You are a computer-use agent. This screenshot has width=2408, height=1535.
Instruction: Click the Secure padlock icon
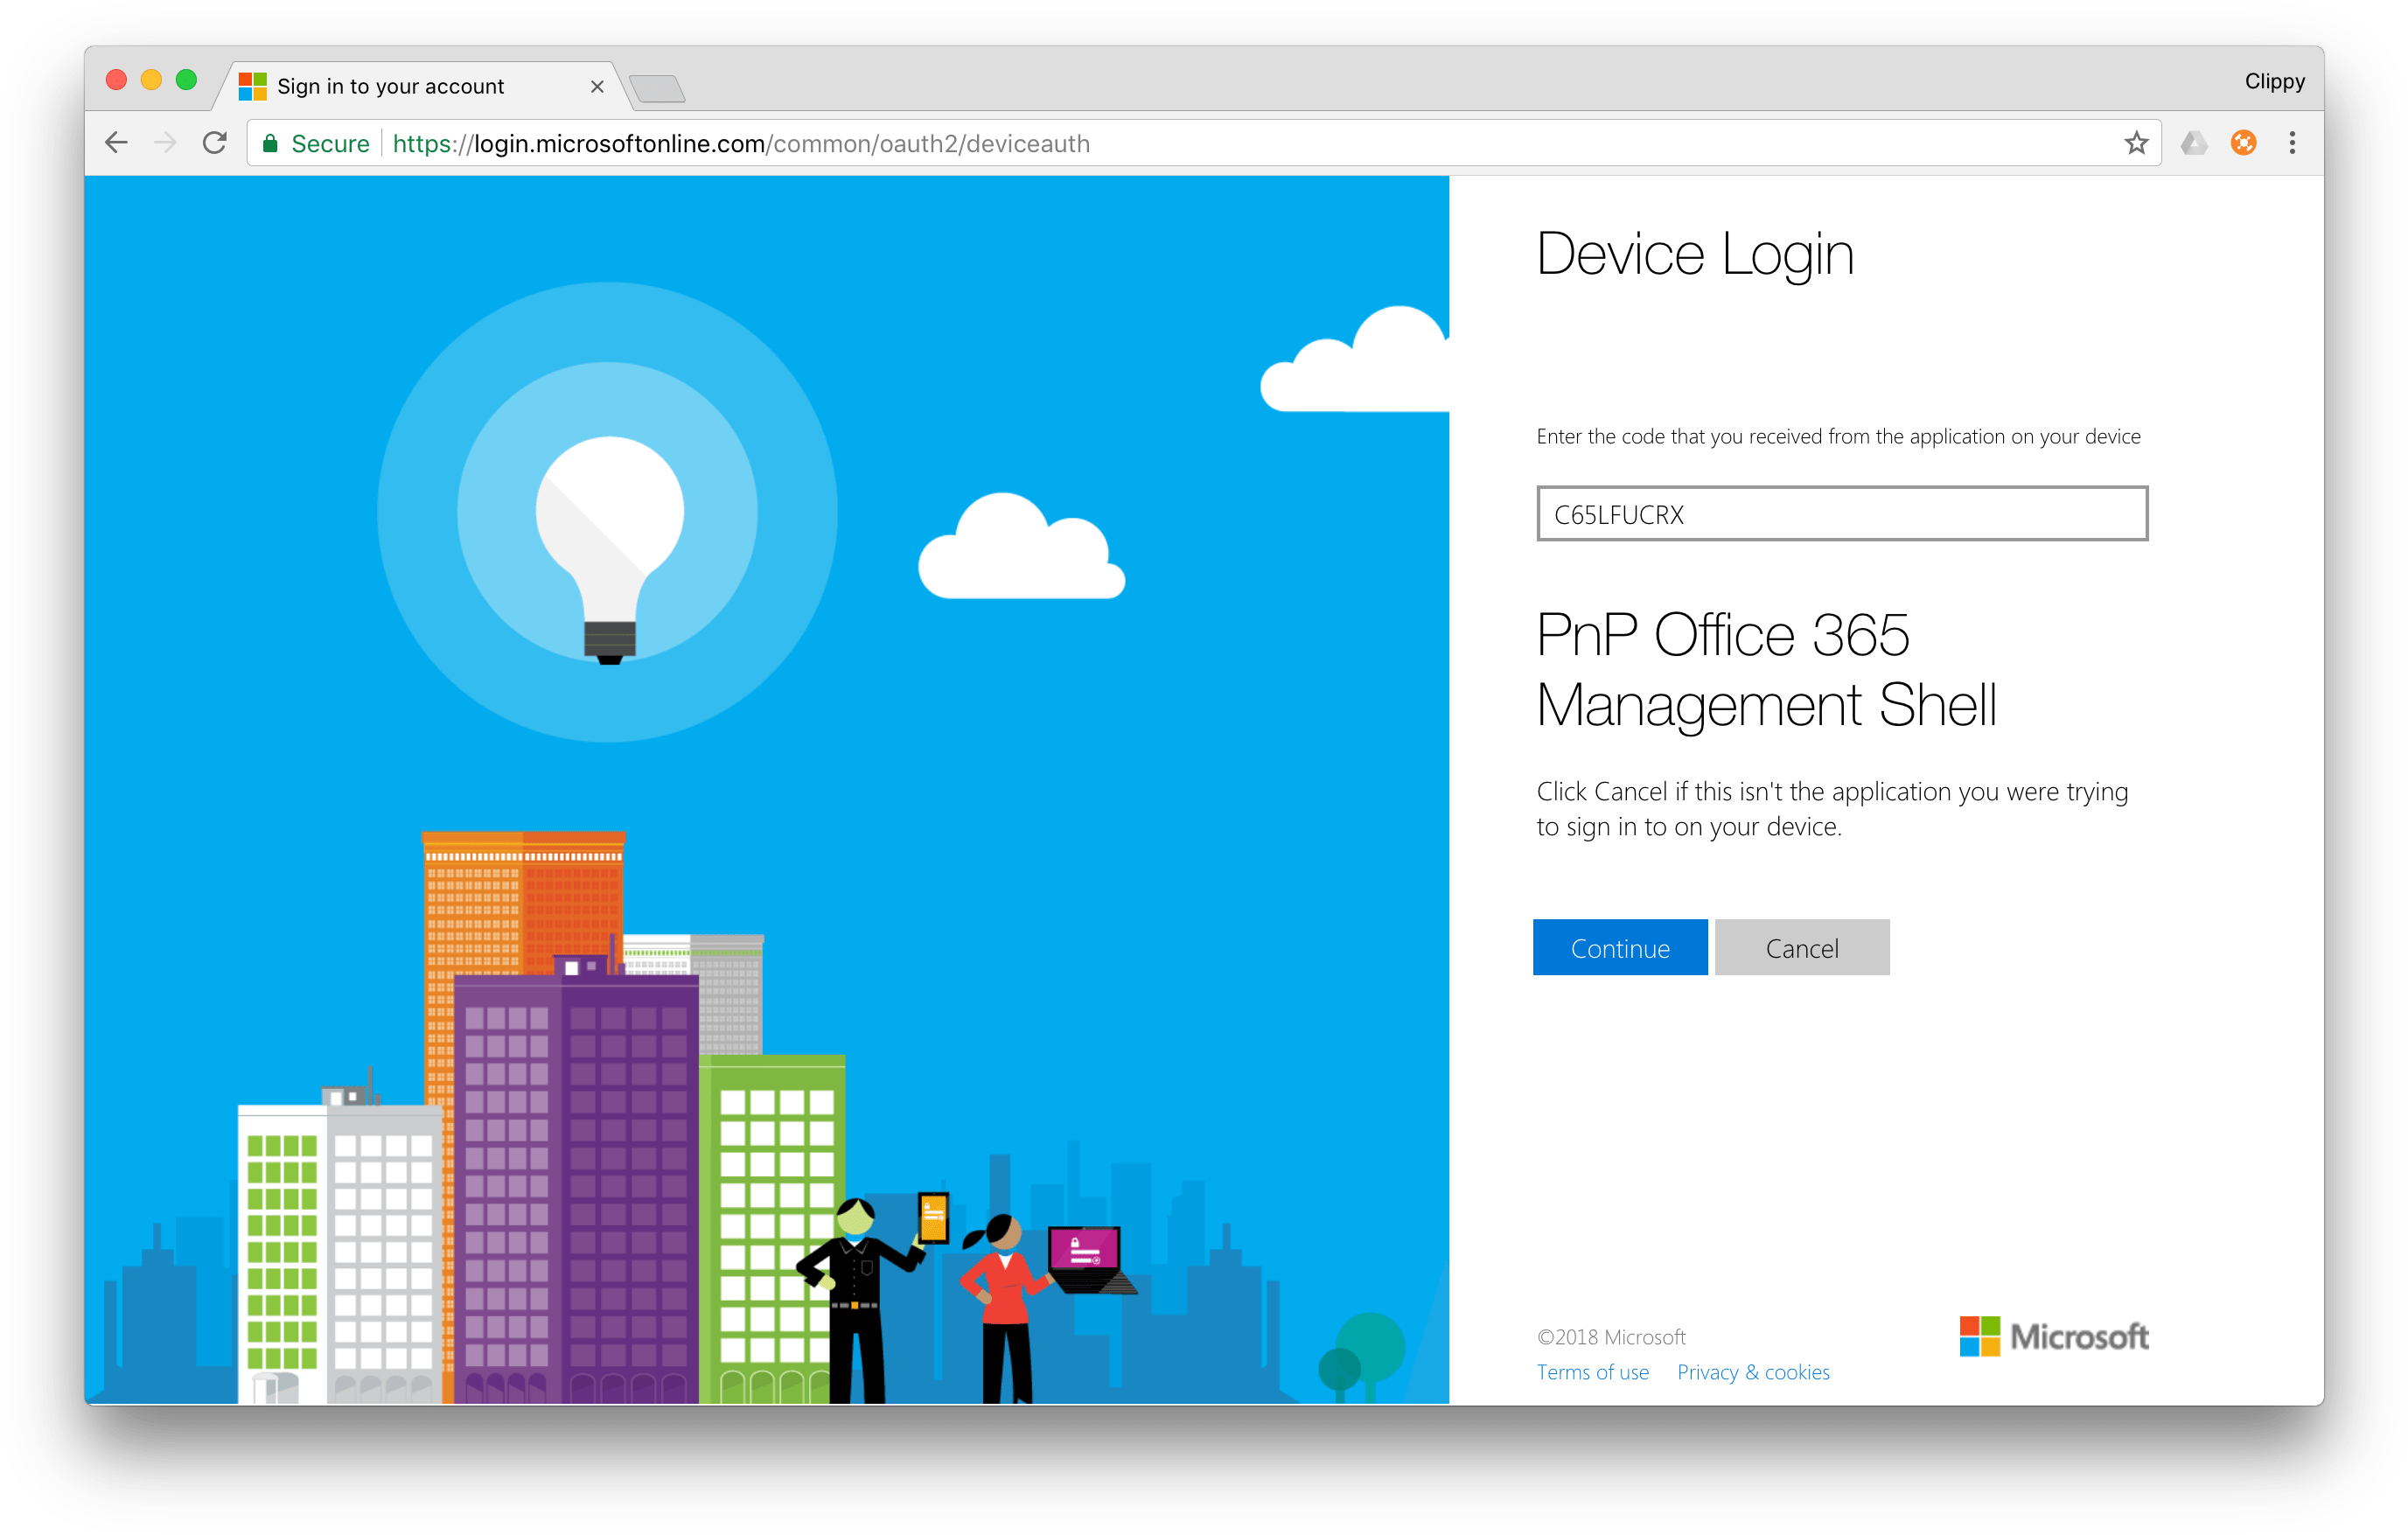click(x=270, y=143)
